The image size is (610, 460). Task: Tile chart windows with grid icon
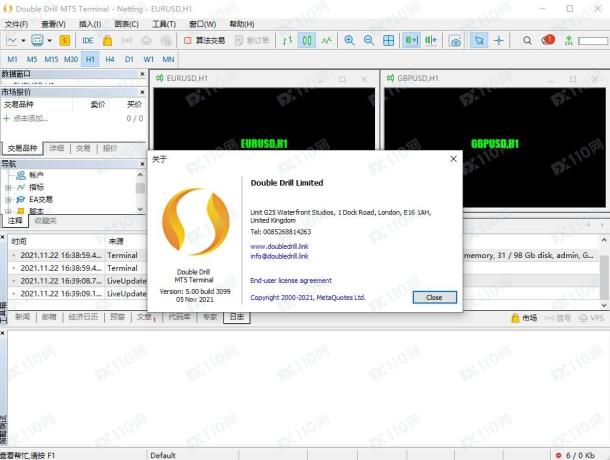(x=388, y=40)
